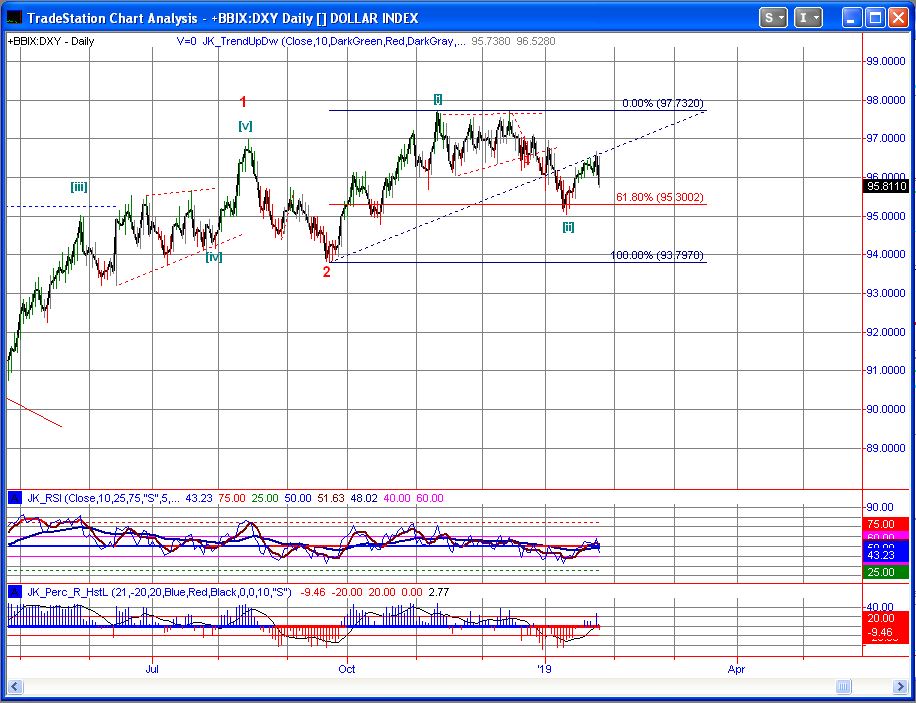Click the 'Jul' date axis label
Image resolution: width=916 pixels, height=703 pixels.
click(x=152, y=669)
